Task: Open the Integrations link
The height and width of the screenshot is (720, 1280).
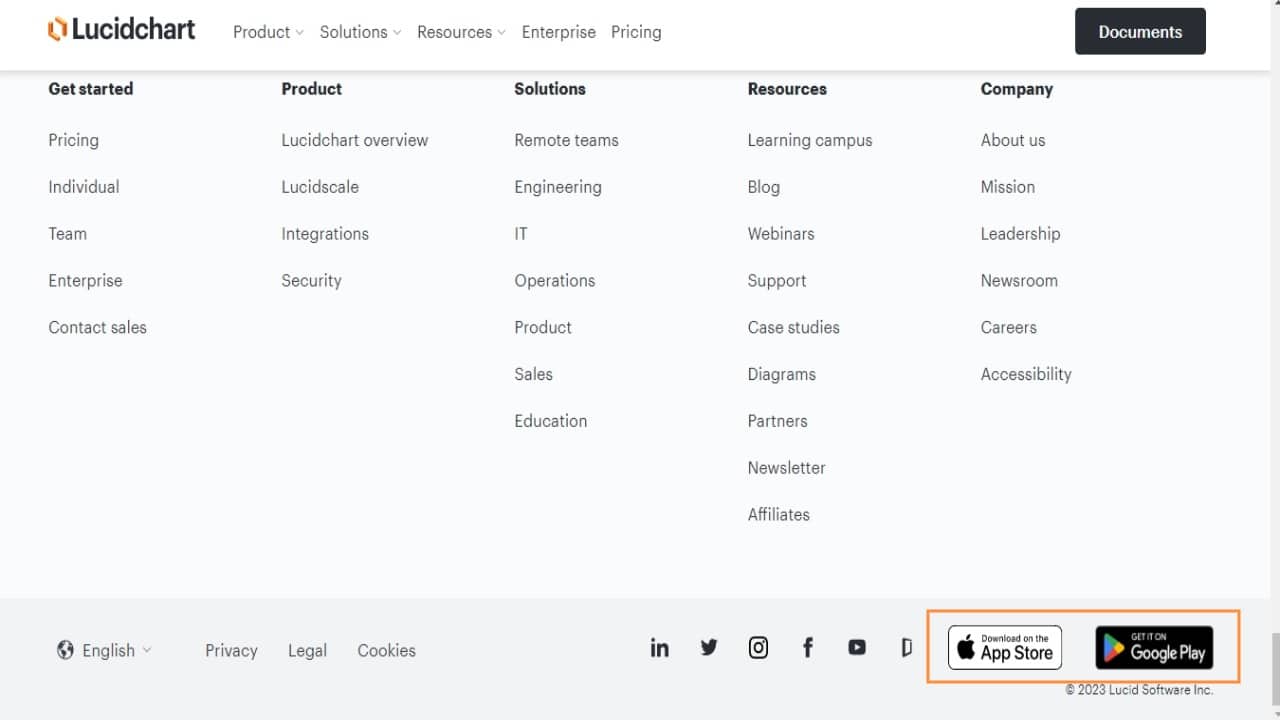Action: click(x=325, y=234)
